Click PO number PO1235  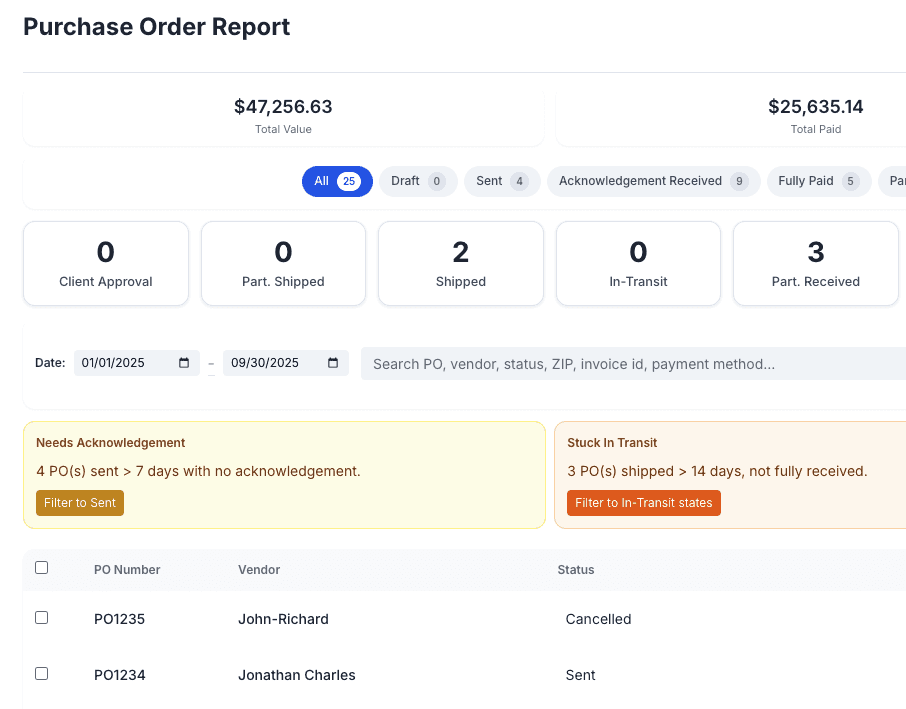tap(120, 619)
